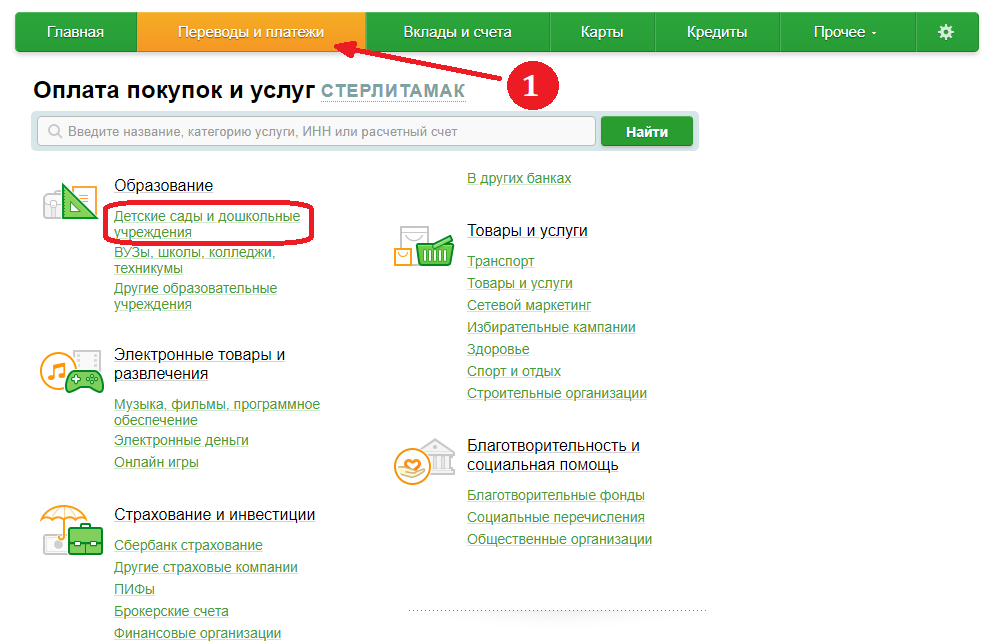Viewport: 997px width, 643px height.
Task: Select the Электронные деньги link
Action: coord(181,440)
